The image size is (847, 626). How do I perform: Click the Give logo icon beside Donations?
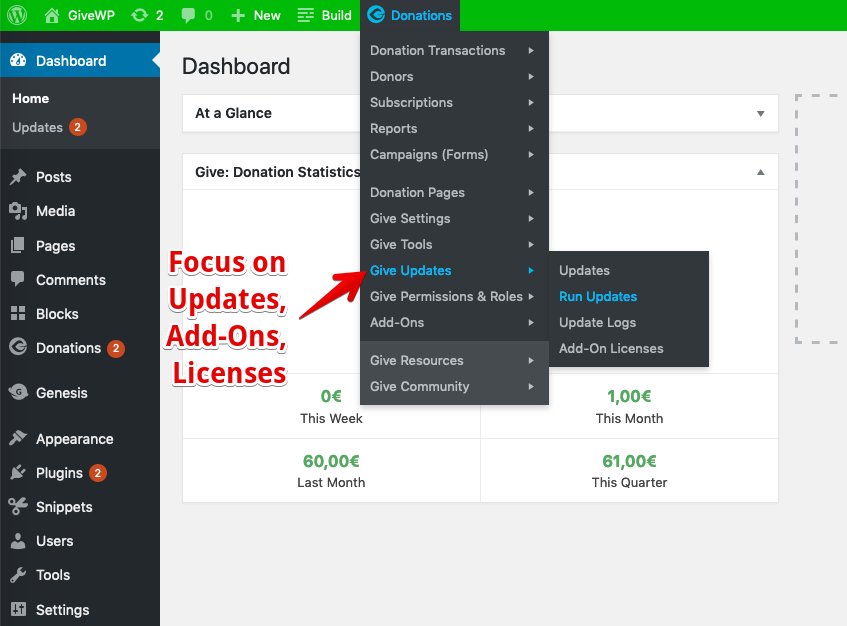pyautogui.click(x=376, y=15)
